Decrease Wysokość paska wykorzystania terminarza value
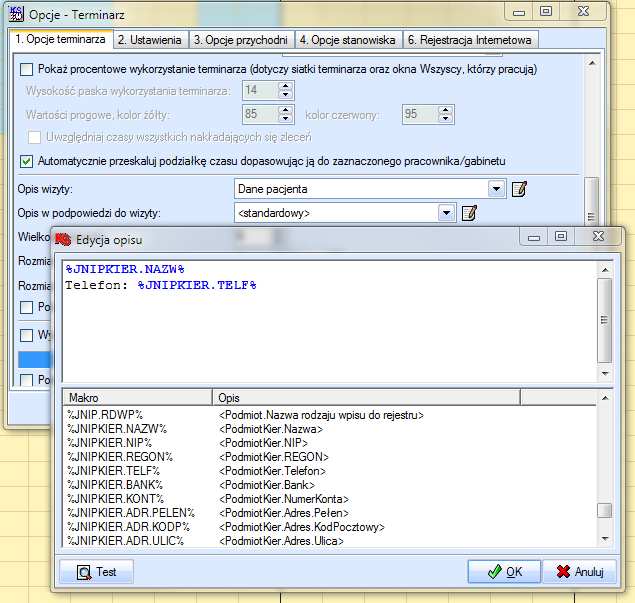This screenshot has height=603, width=635. click(286, 94)
